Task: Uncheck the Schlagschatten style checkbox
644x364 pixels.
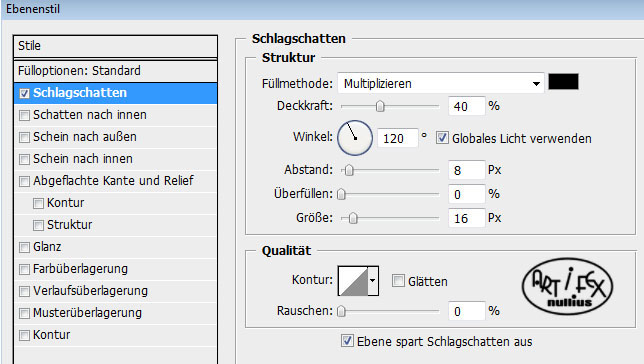Action: 24,93
